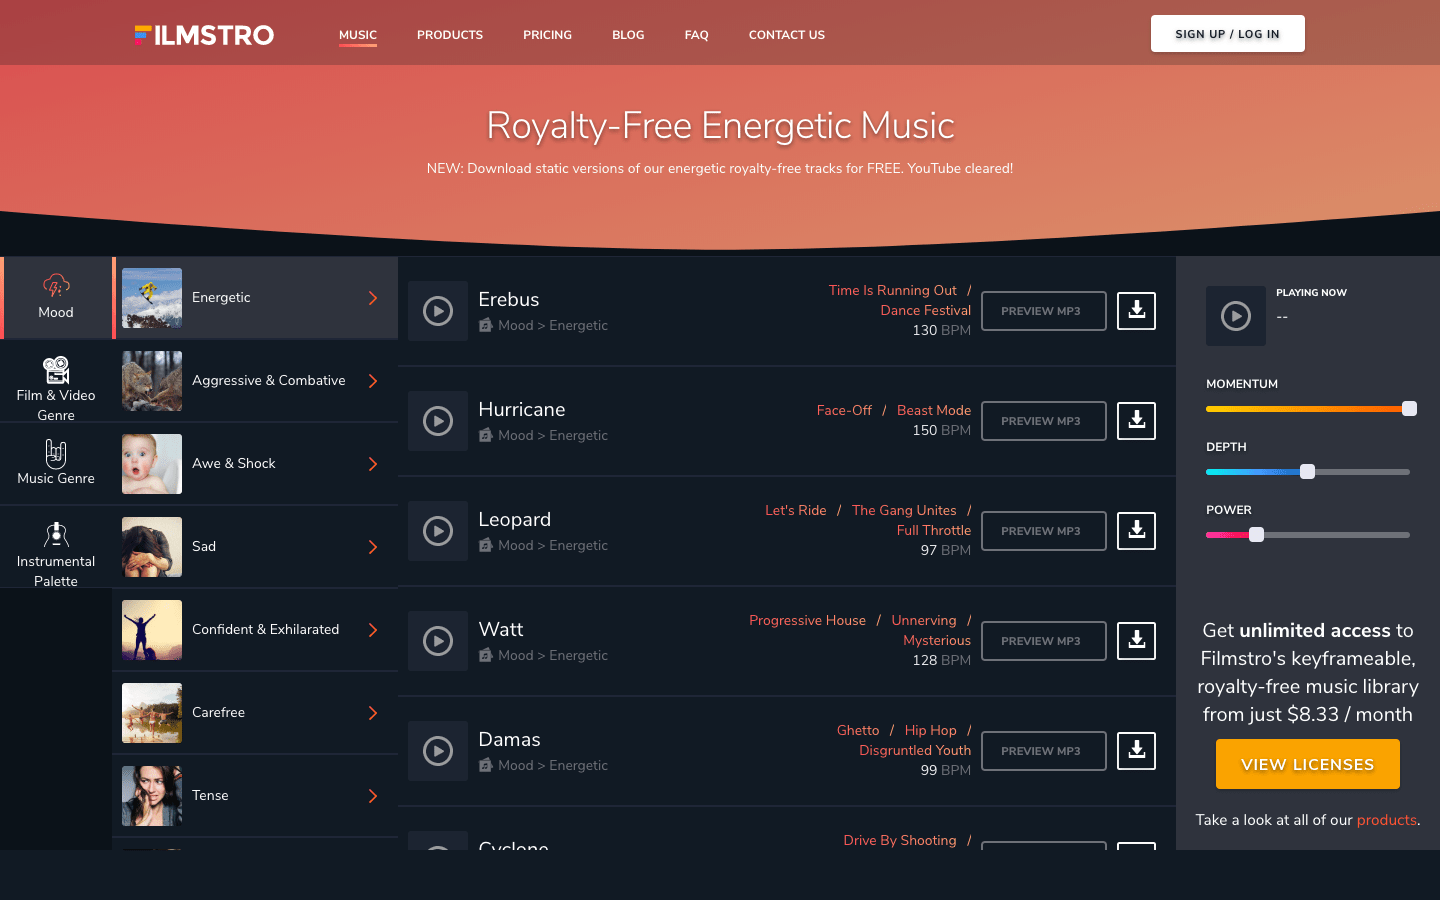Screen dimensions: 1440x900
Task: Adjust the Depth slider handle
Action: (x=1307, y=471)
